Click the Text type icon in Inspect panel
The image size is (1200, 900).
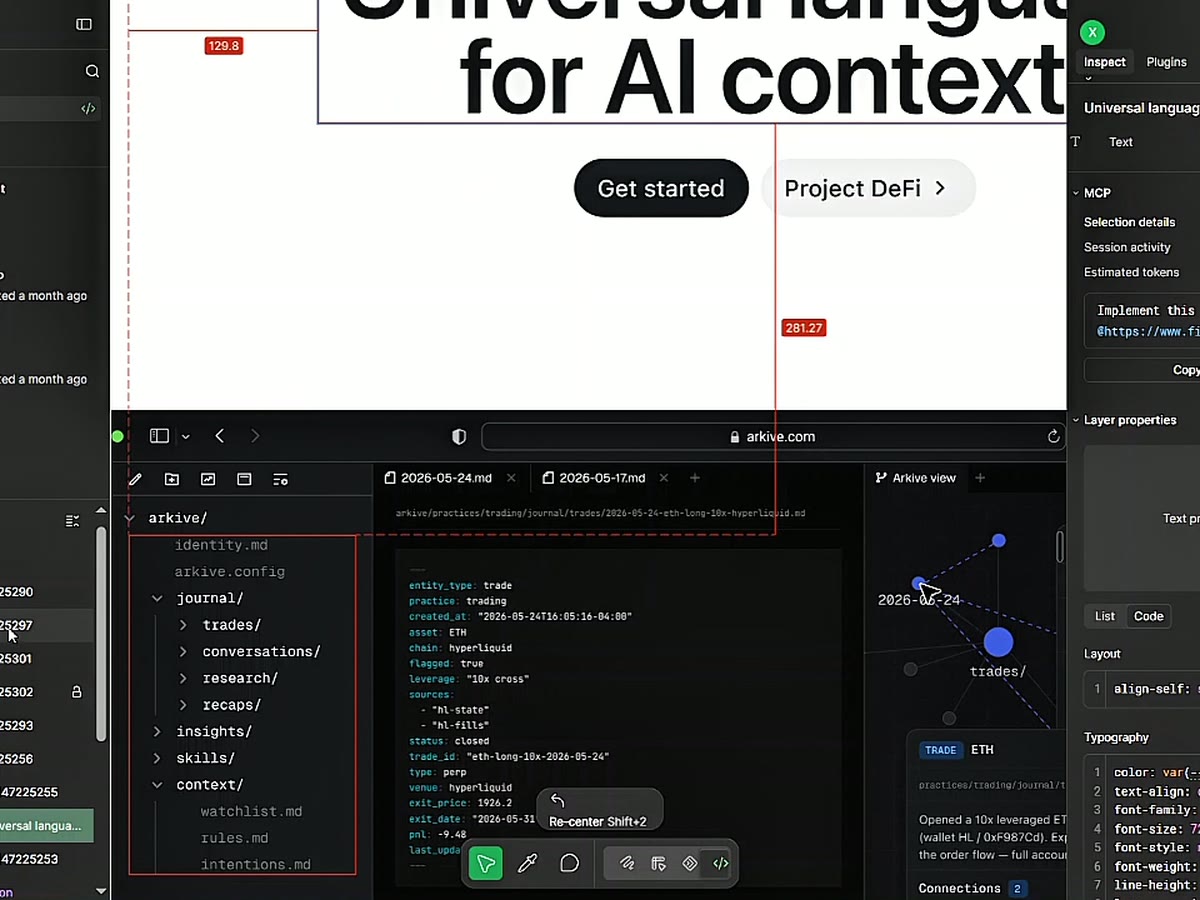point(1076,142)
